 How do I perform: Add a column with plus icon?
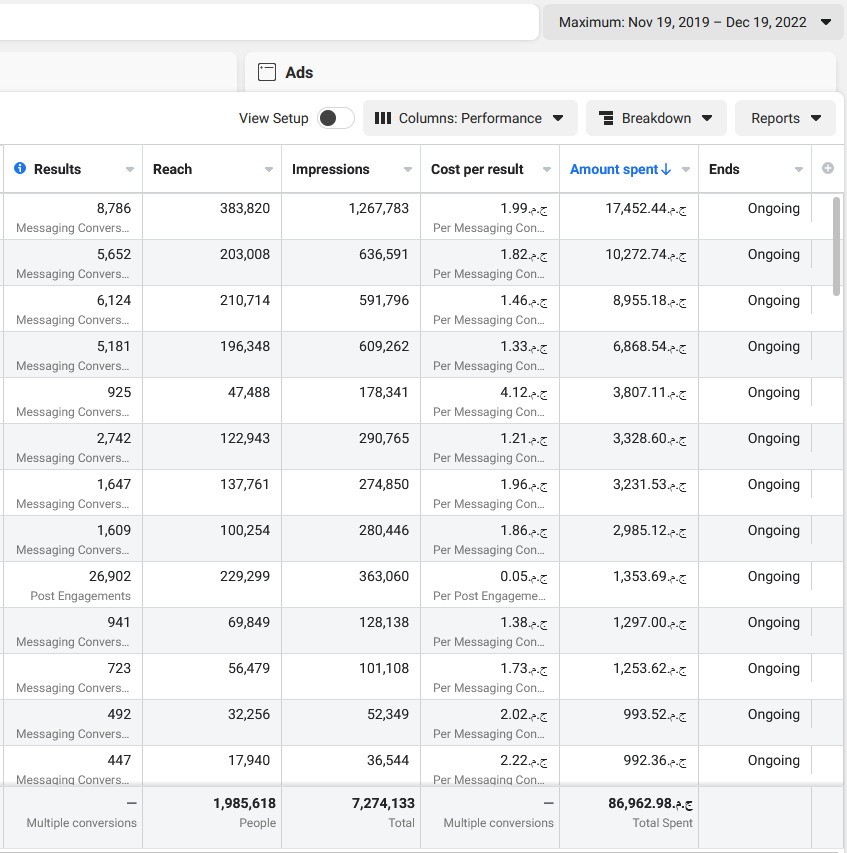coord(828,168)
